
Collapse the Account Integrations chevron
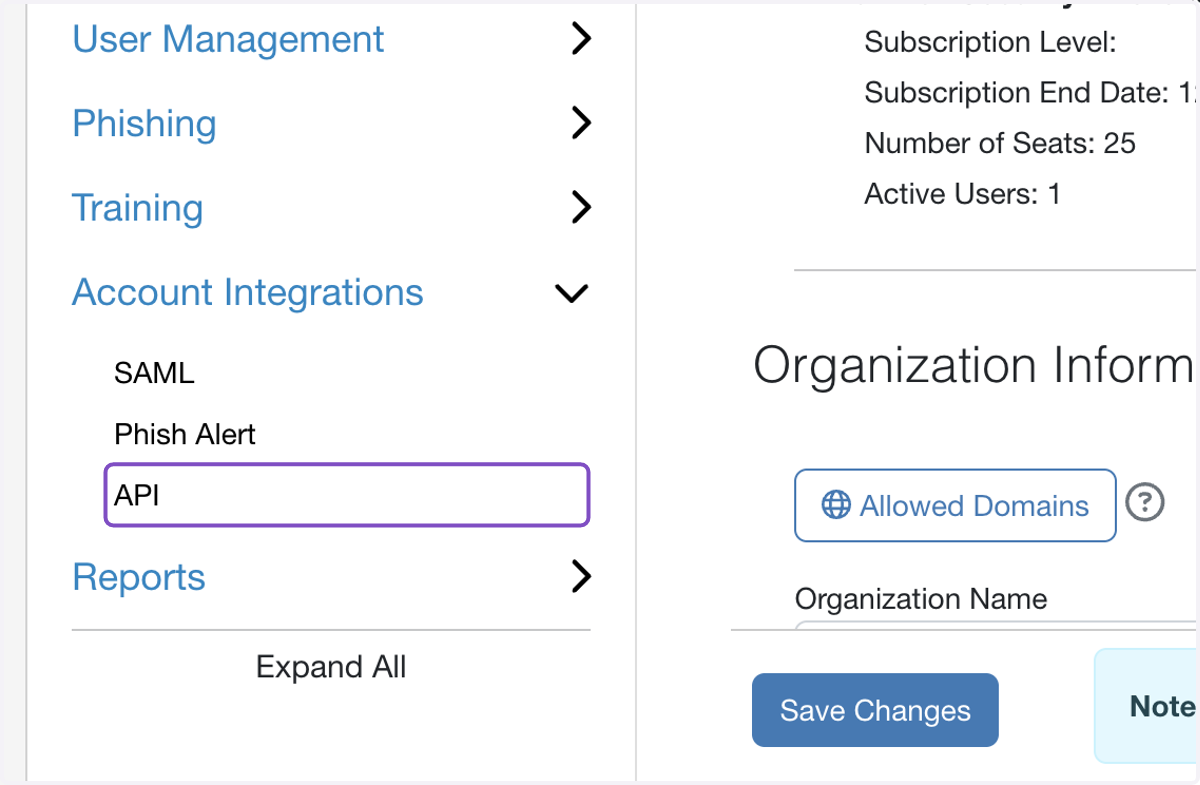point(572,293)
